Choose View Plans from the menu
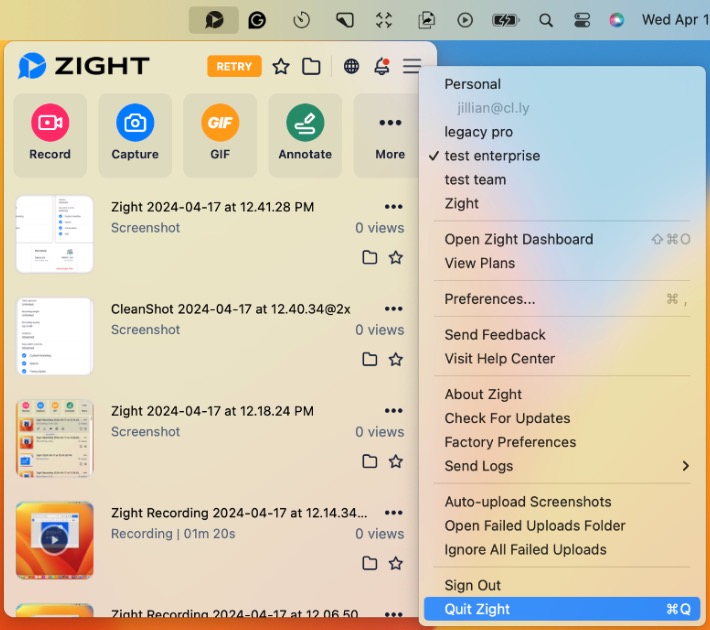 [x=562, y=263]
